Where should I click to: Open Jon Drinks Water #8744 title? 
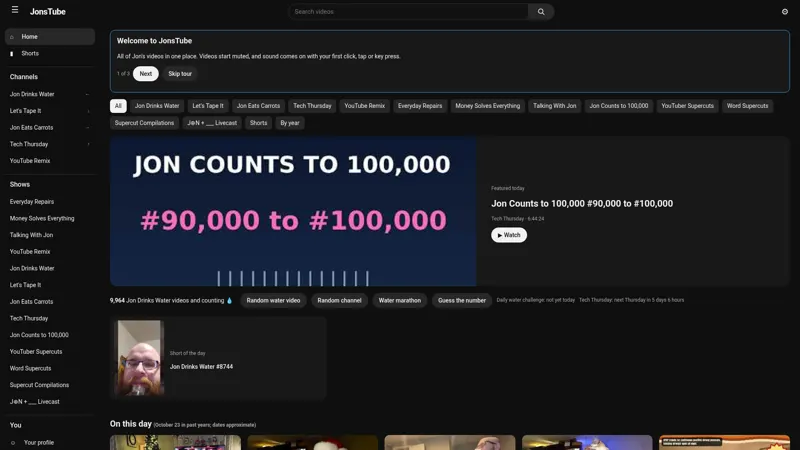click(201, 367)
